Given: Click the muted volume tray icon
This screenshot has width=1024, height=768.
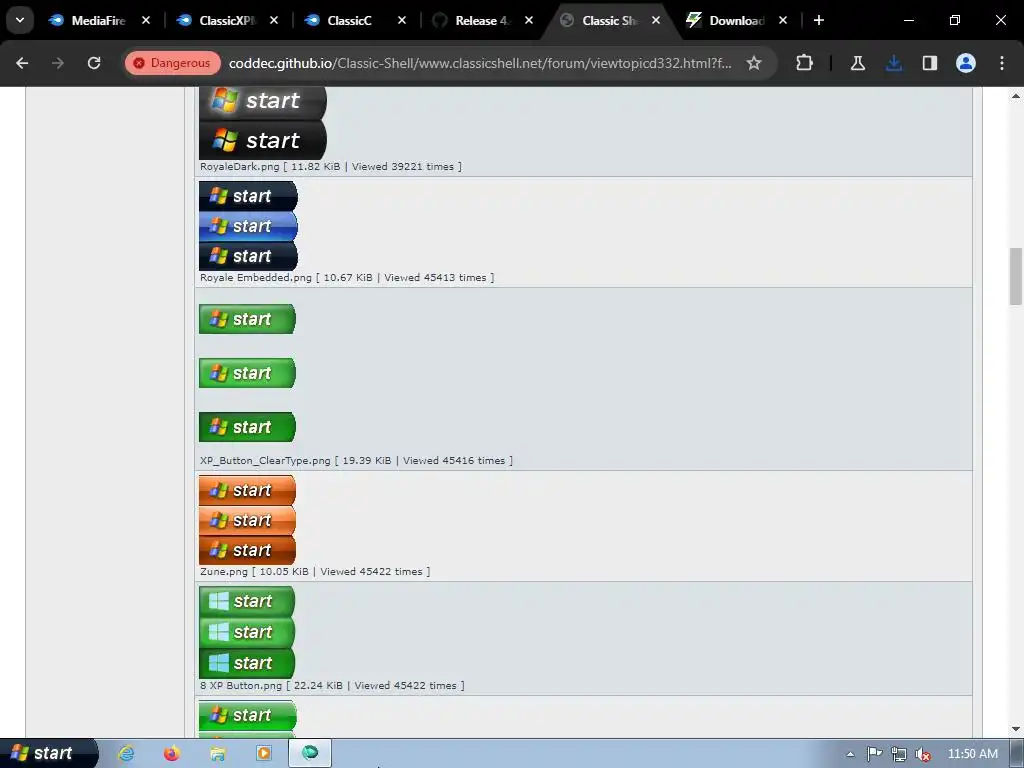Looking at the screenshot, I should 923,754.
